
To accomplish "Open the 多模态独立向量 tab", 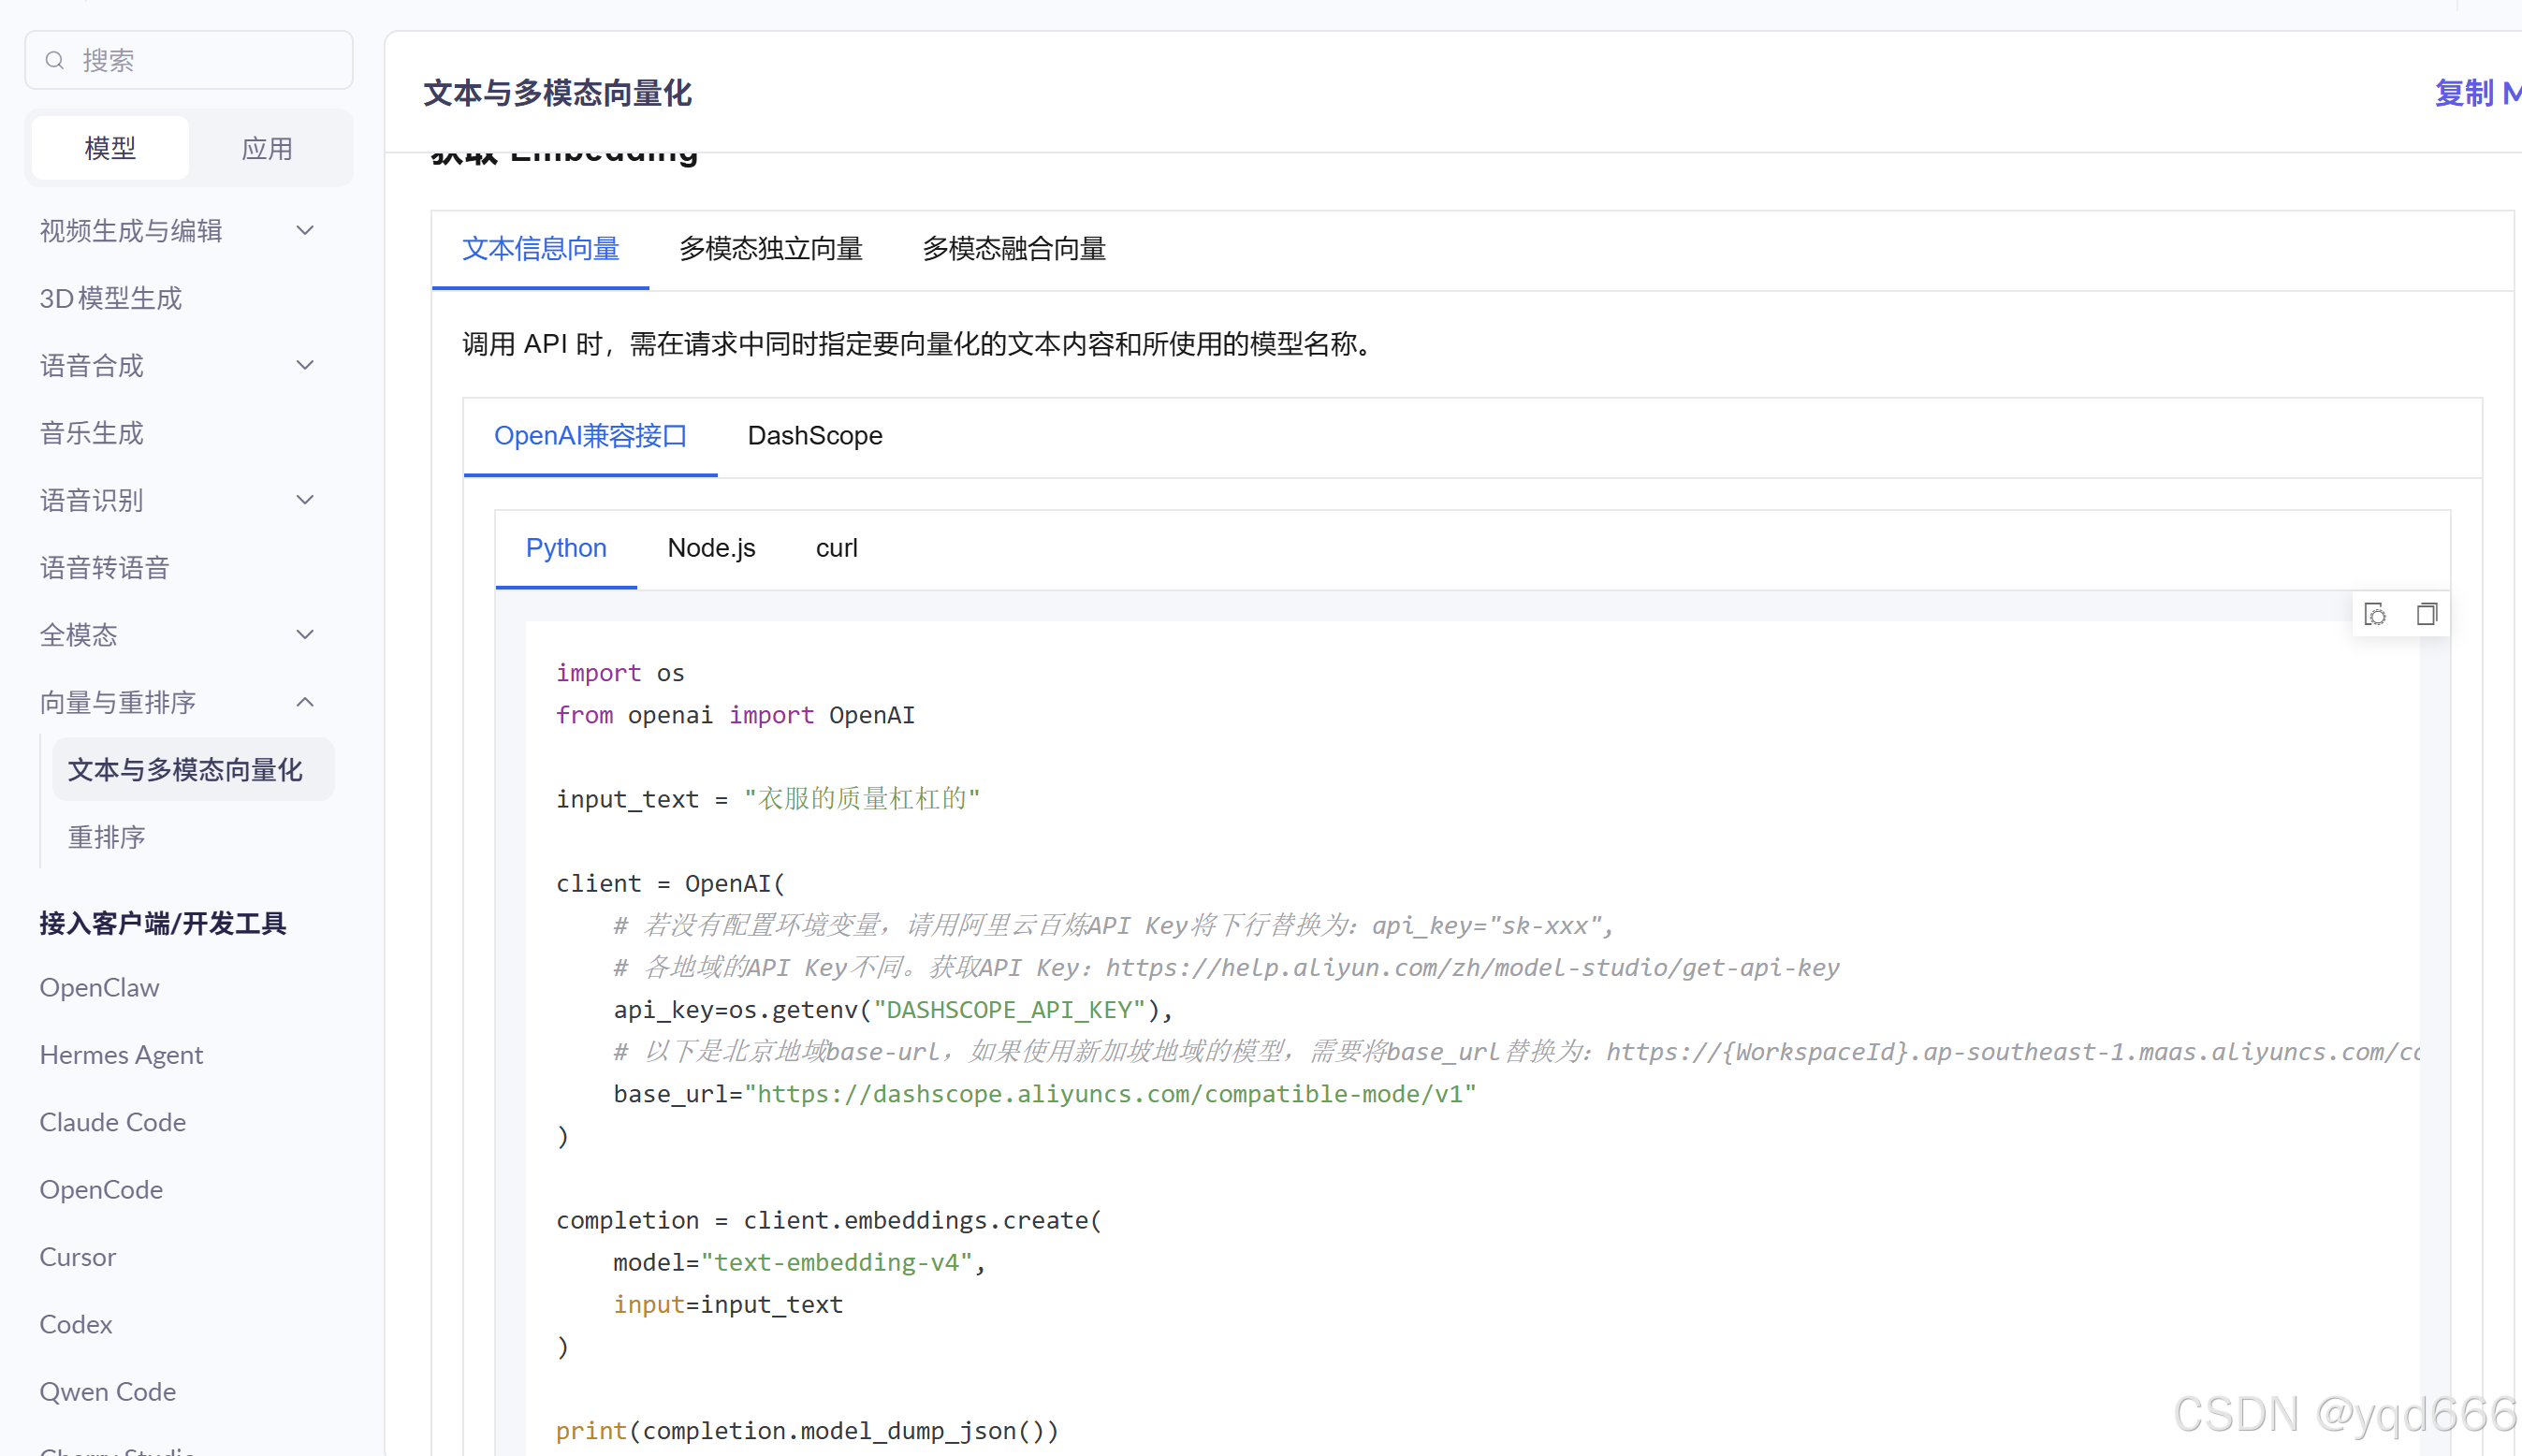I will 770,249.
